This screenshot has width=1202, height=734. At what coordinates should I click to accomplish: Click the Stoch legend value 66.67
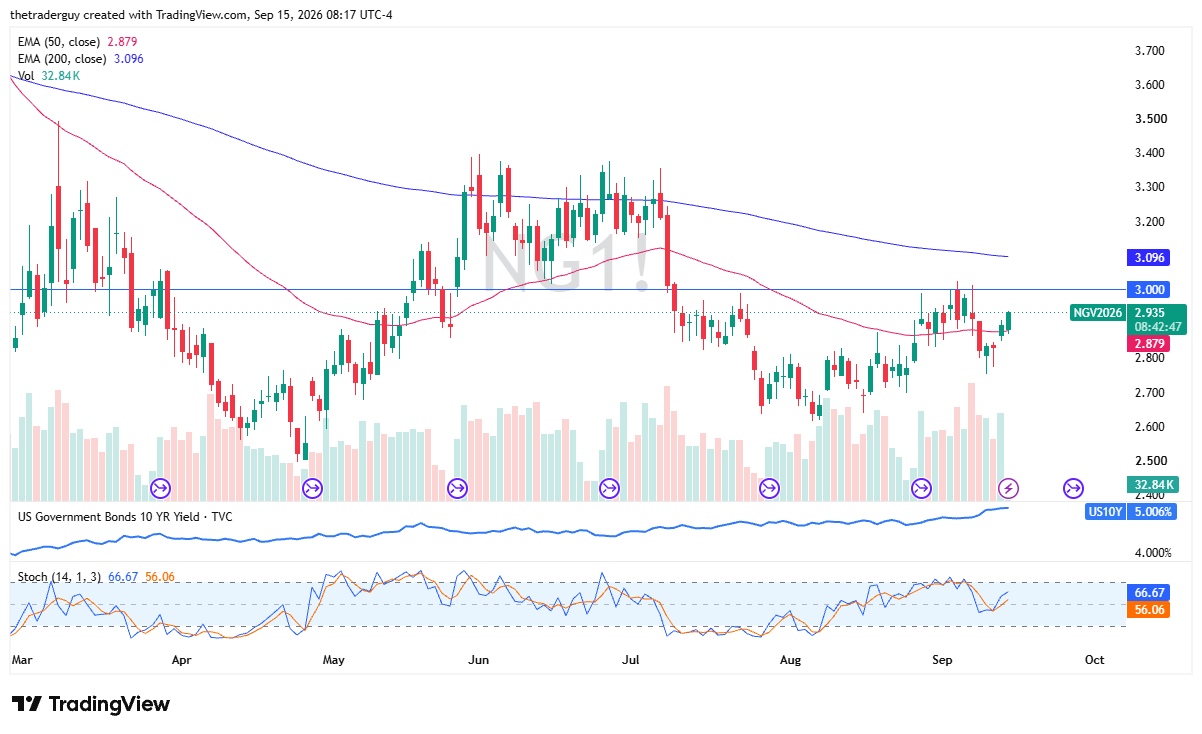coord(121,577)
